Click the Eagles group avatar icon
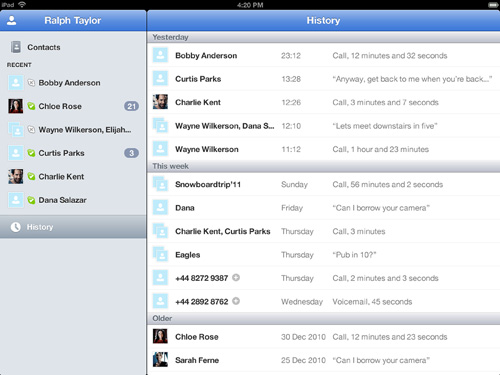 pos(160,254)
